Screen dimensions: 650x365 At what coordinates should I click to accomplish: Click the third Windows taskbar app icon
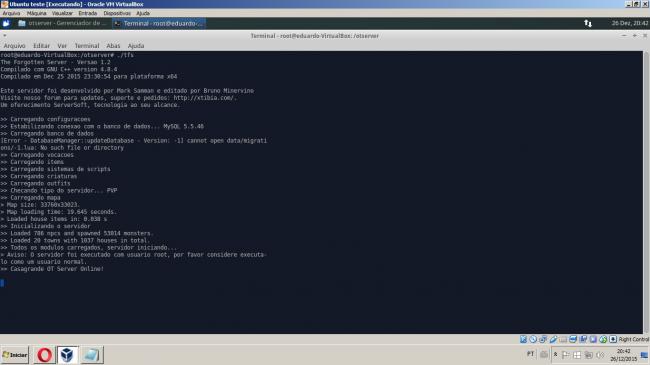click(91, 355)
